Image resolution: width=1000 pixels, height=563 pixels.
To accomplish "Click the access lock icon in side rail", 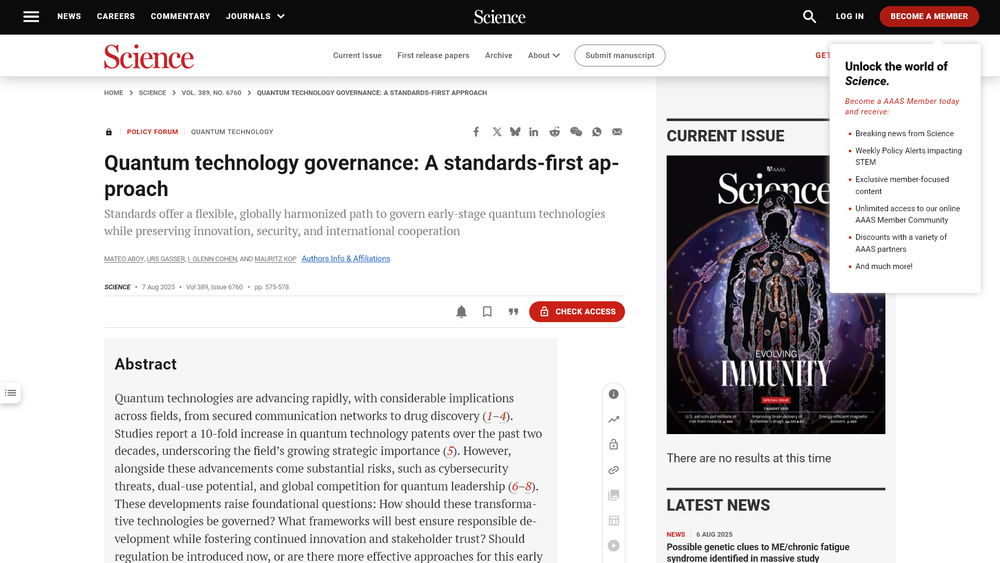I will point(614,444).
